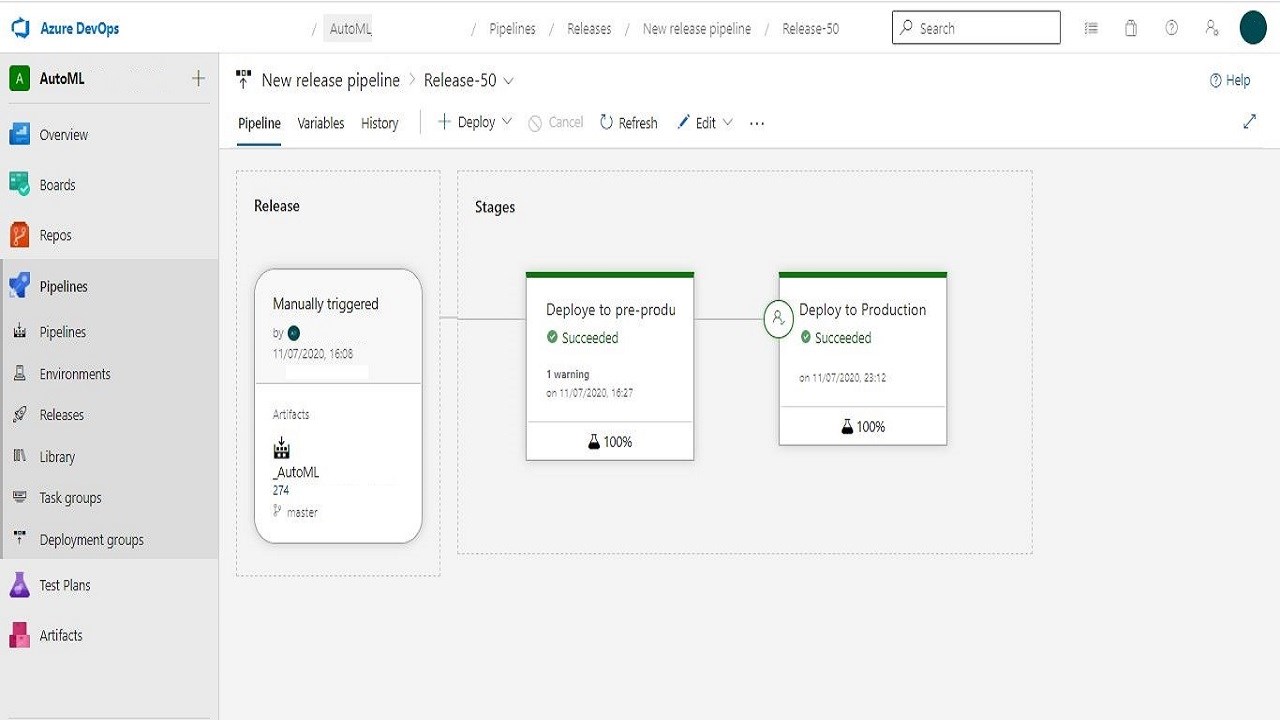Open the Deployment groups icon
The height and width of the screenshot is (720, 1280).
tap(20, 539)
